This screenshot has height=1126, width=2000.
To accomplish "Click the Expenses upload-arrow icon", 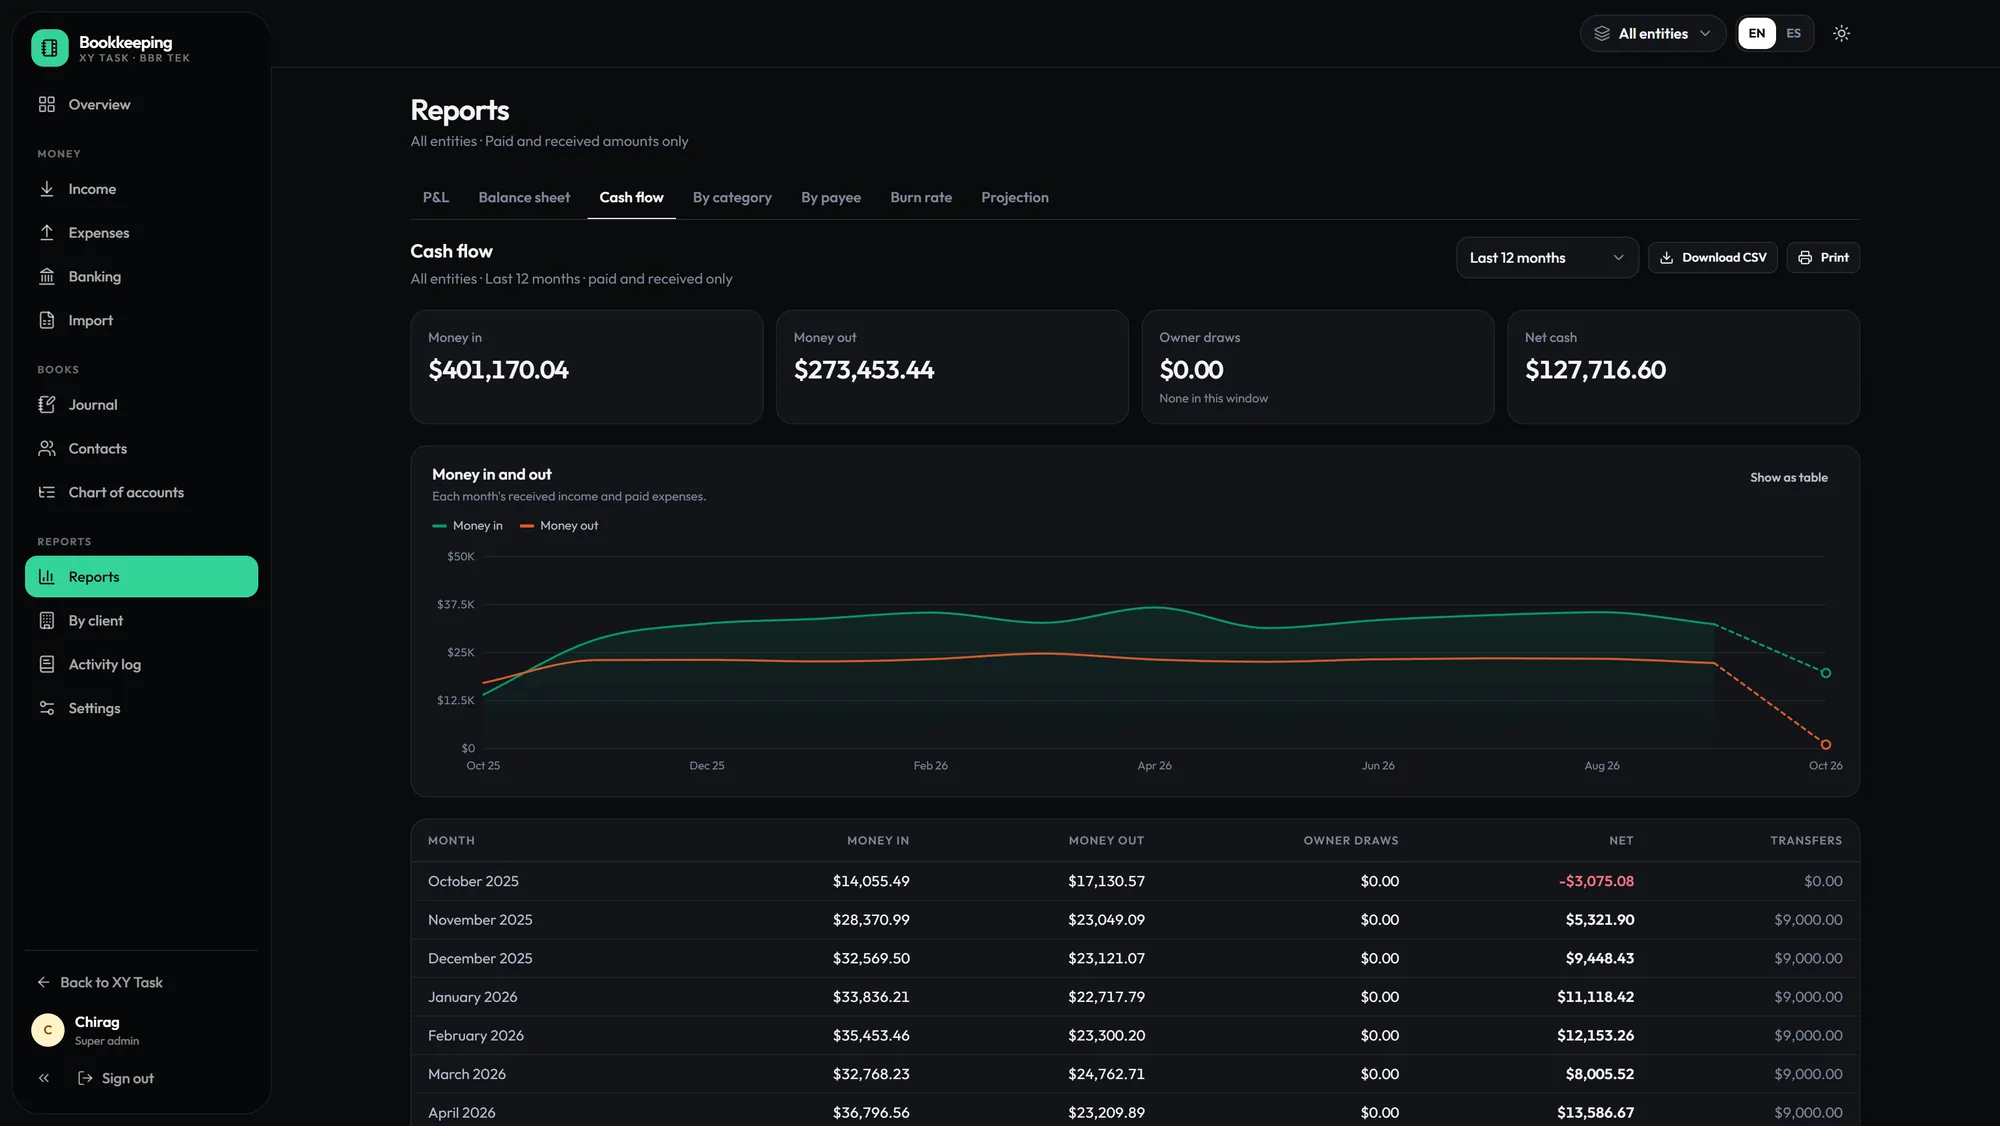I will tap(47, 233).
